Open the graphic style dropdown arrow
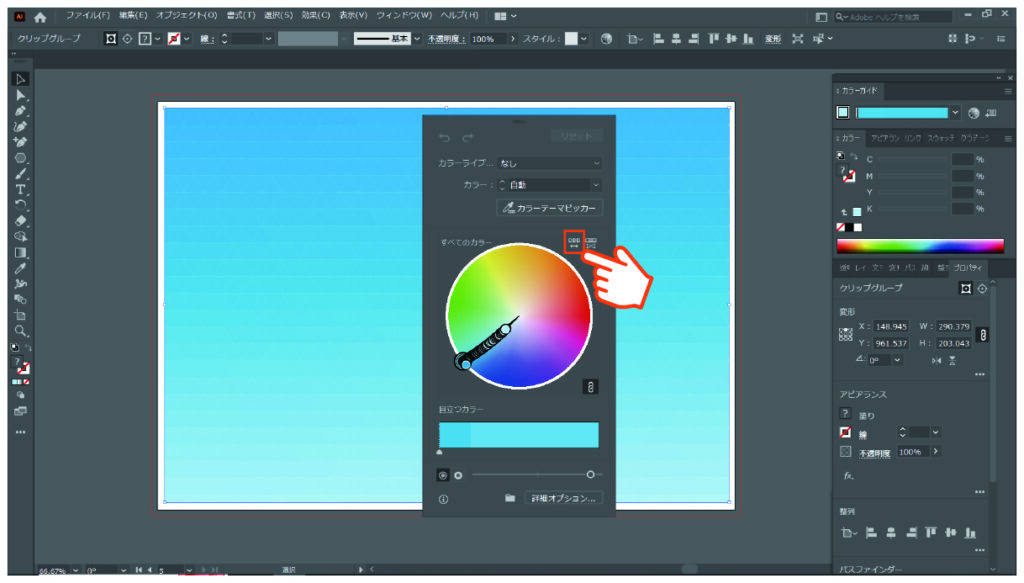 pyautogui.click(x=584, y=39)
